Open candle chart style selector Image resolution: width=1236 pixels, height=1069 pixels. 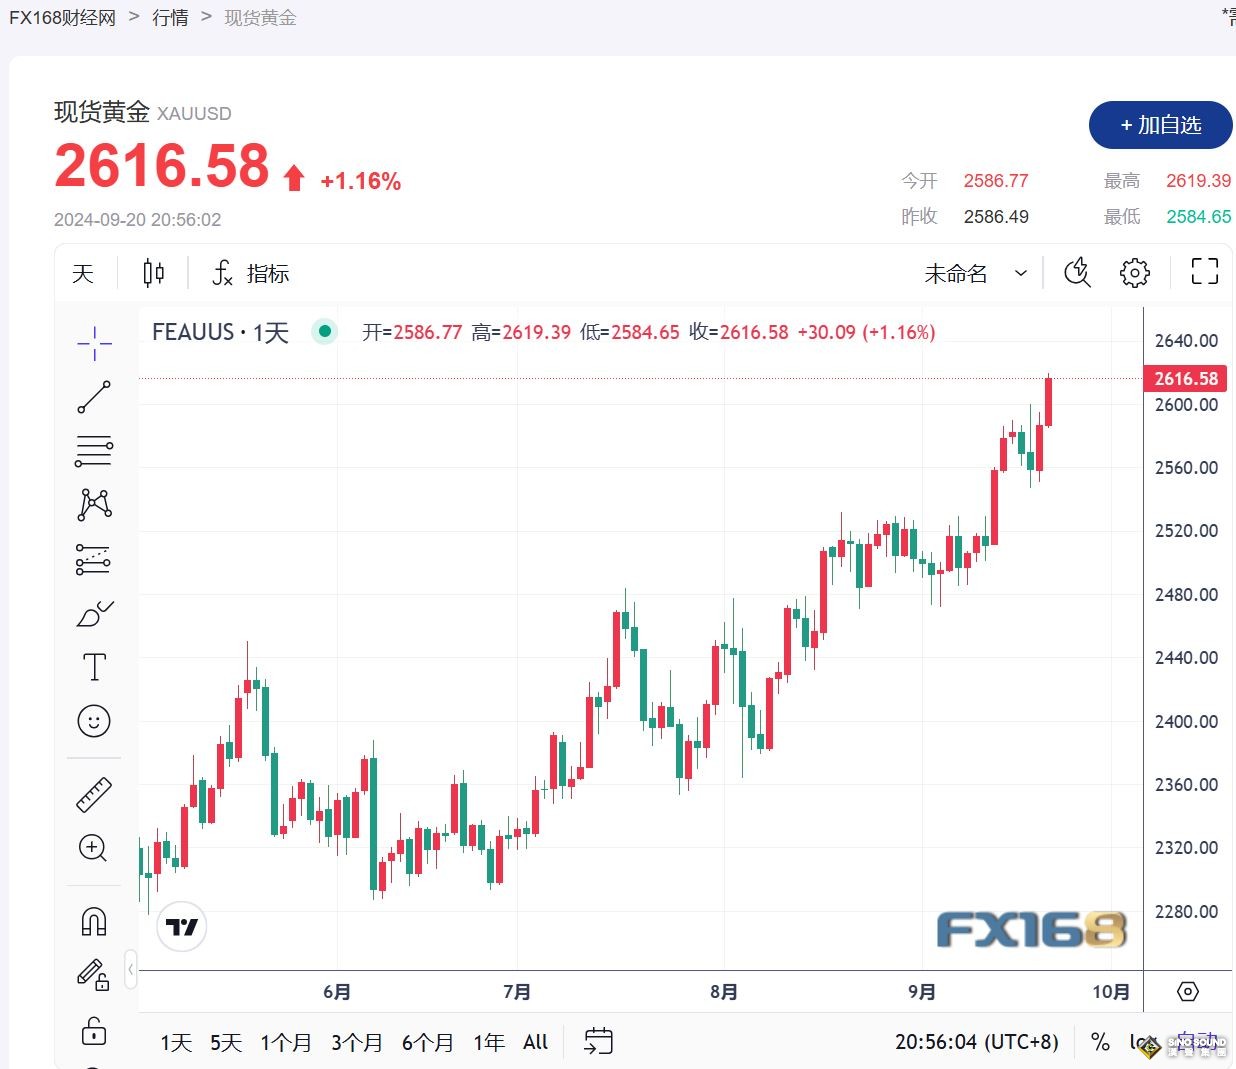pos(153,272)
